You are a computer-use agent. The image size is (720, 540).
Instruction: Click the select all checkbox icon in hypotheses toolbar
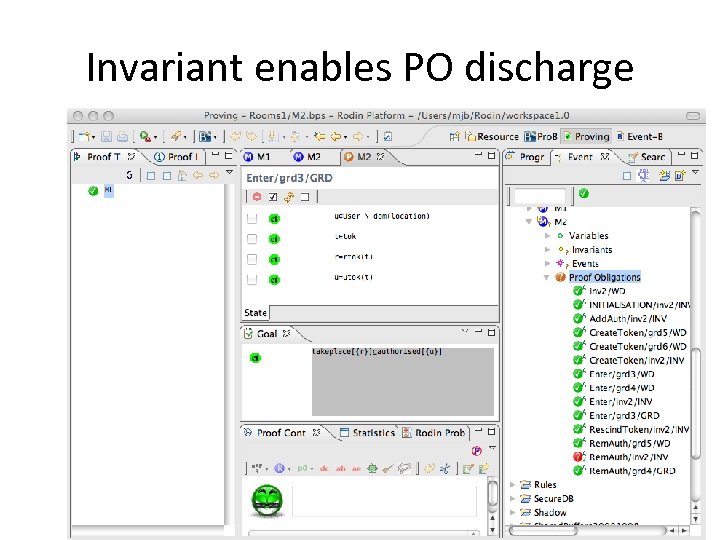click(x=273, y=197)
